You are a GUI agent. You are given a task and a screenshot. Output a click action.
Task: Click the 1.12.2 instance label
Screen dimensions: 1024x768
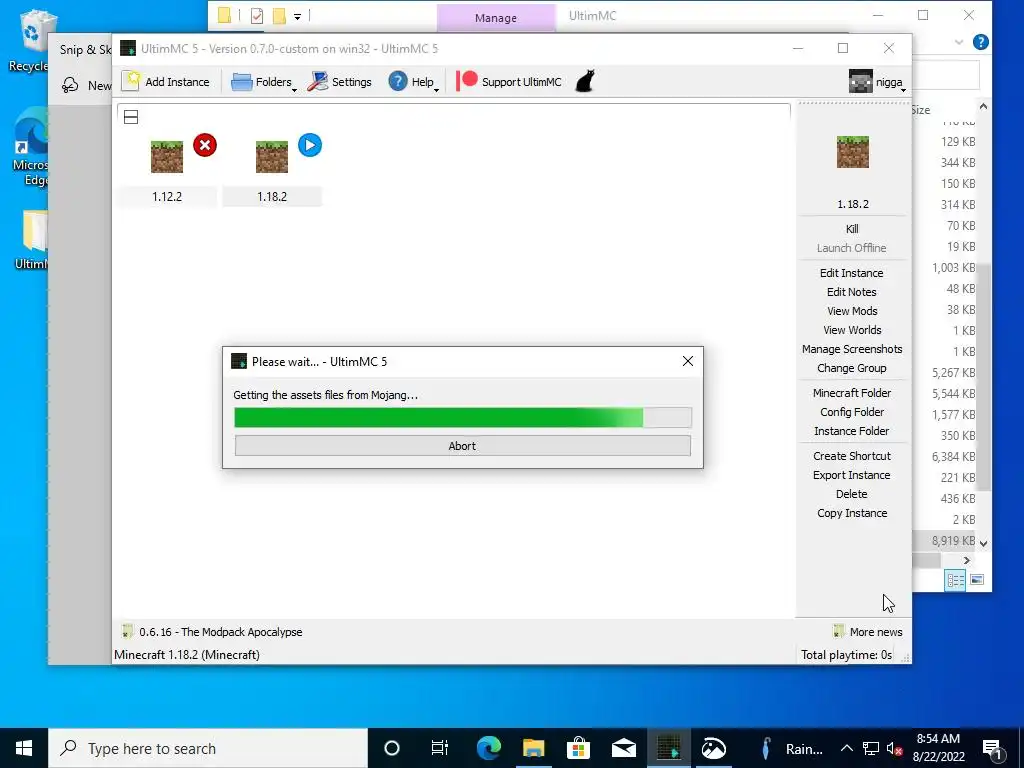click(167, 197)
